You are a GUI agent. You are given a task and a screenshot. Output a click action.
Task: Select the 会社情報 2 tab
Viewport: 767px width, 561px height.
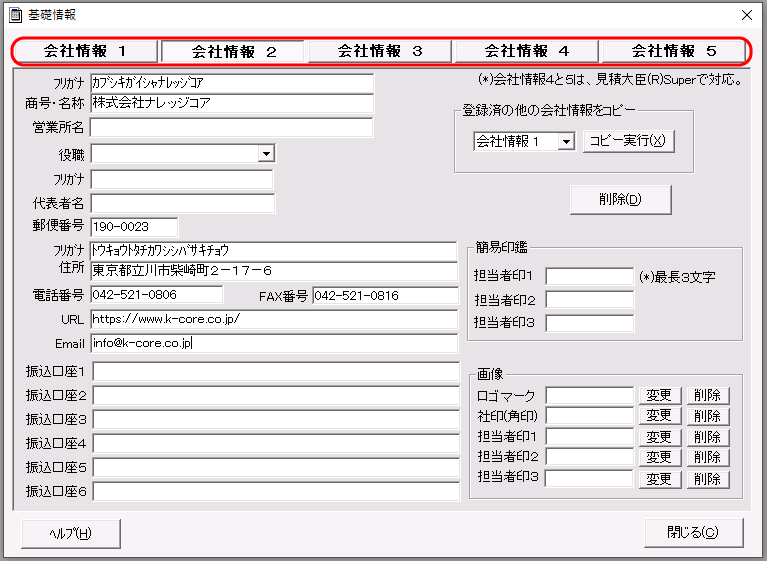[233, 51]
